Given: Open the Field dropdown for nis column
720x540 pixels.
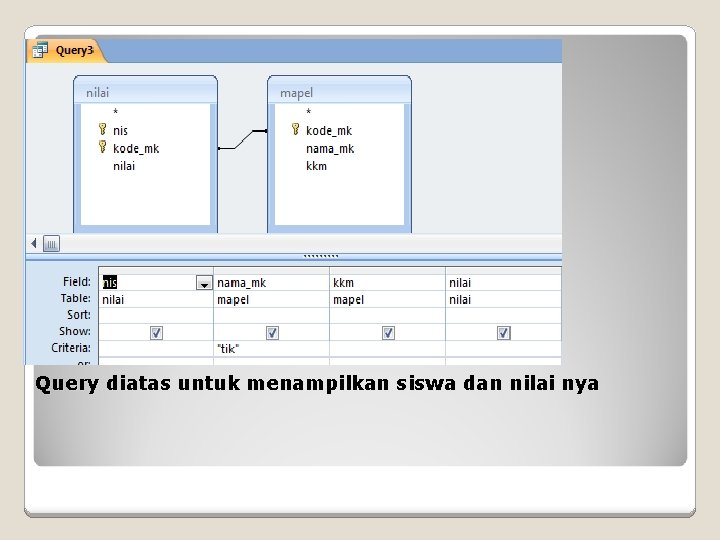Looking at the screenshot, I should 204,283.
